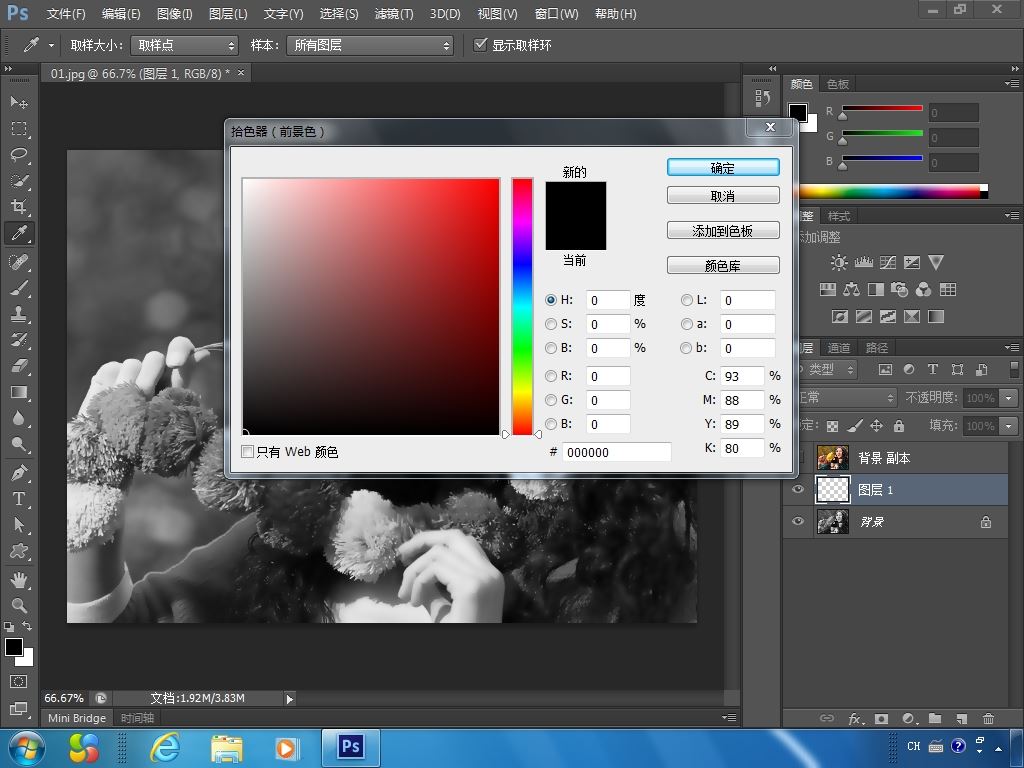Viewport: 1024px width, 768px height.
Task: Select the Clone Stamp tool
Action: pyautogui.click(x=19, y=314)
